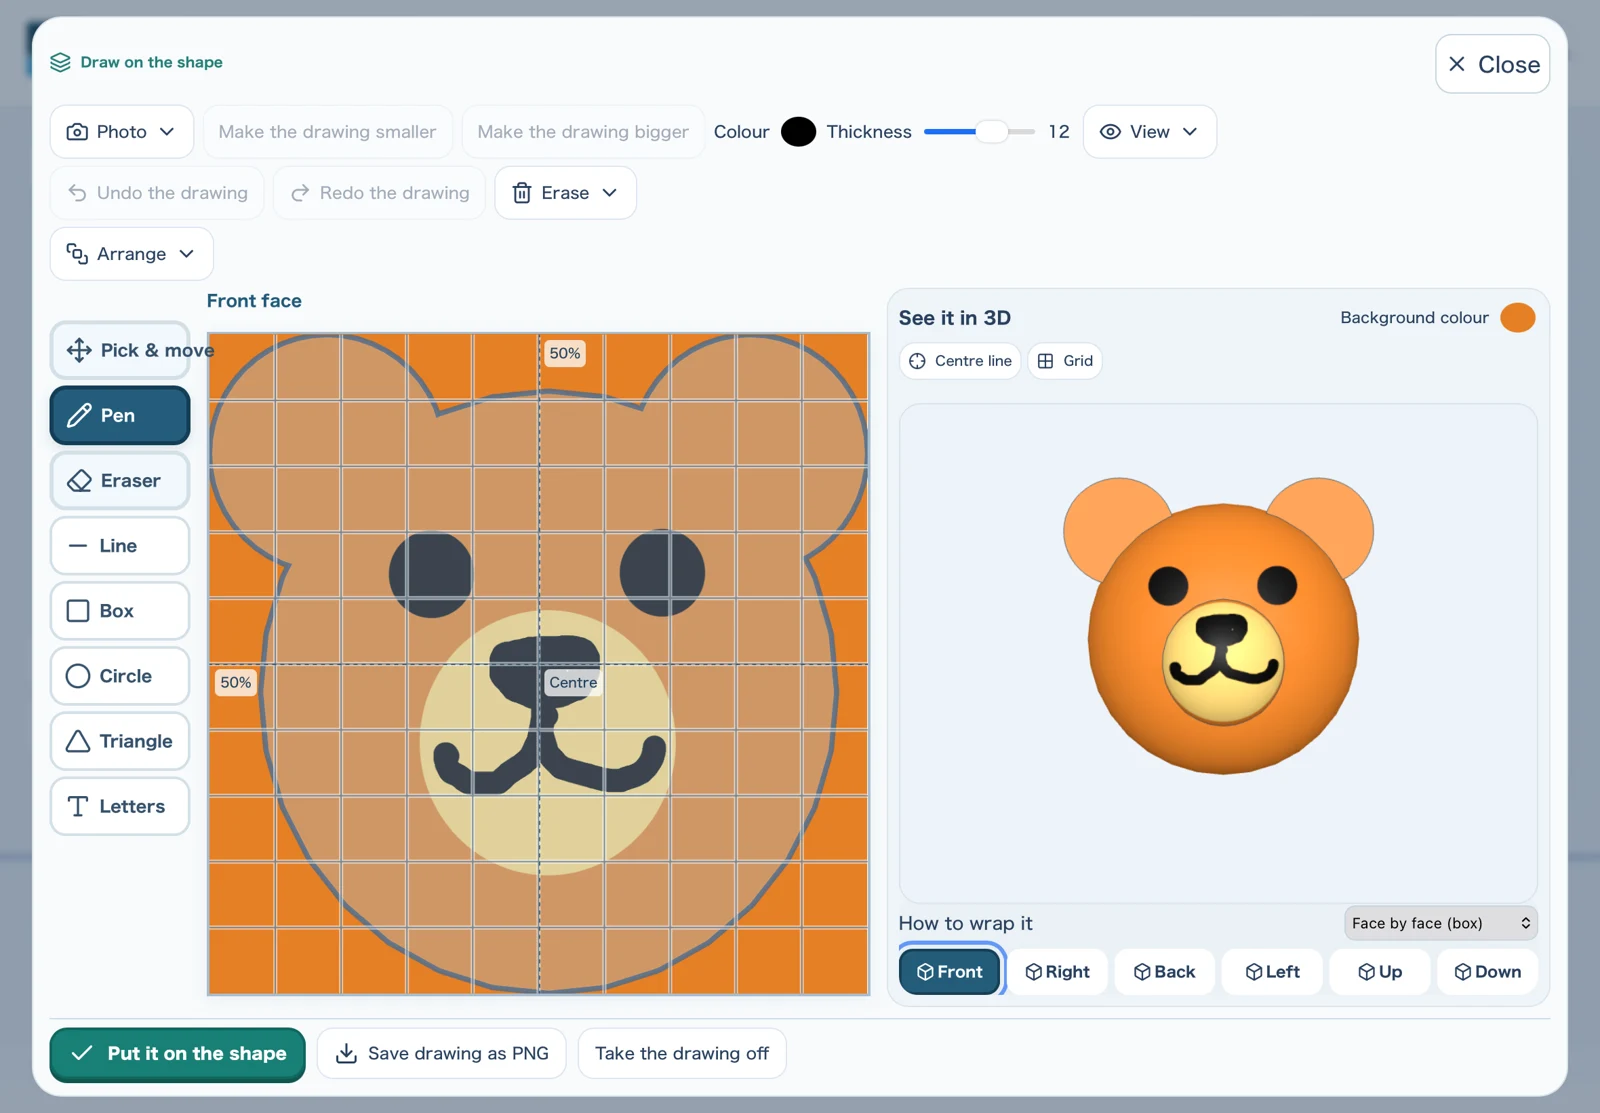
Task: Select the Pen tool
Action: click(x=120, y=415)
